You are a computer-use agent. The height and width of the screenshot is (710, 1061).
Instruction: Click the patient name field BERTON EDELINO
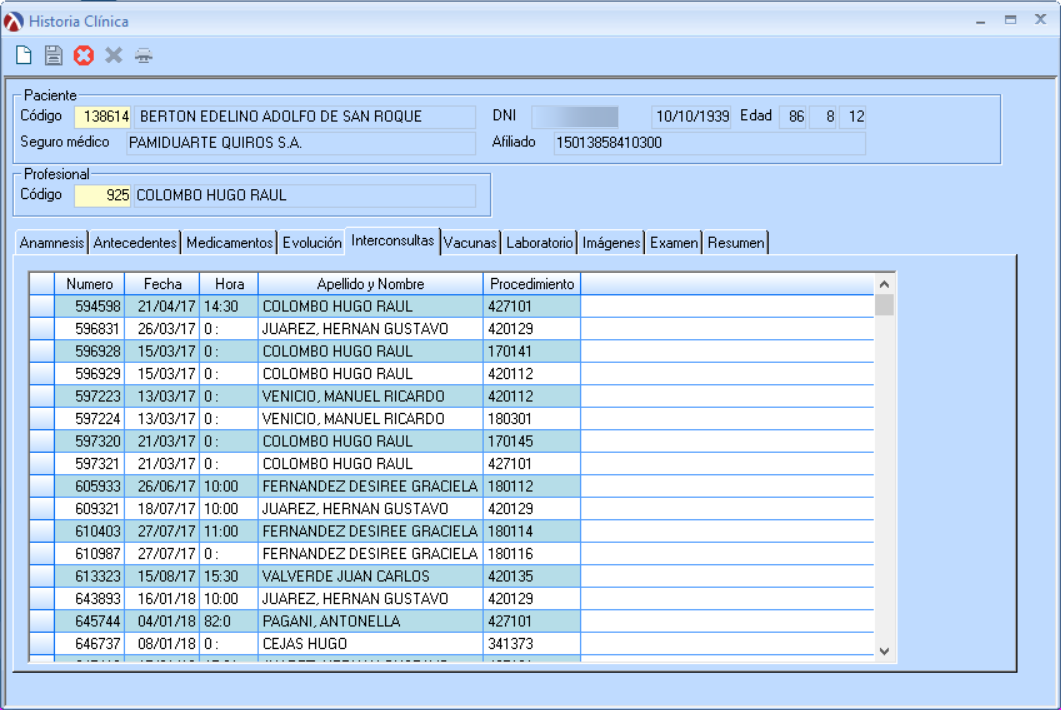pos(304,117)
